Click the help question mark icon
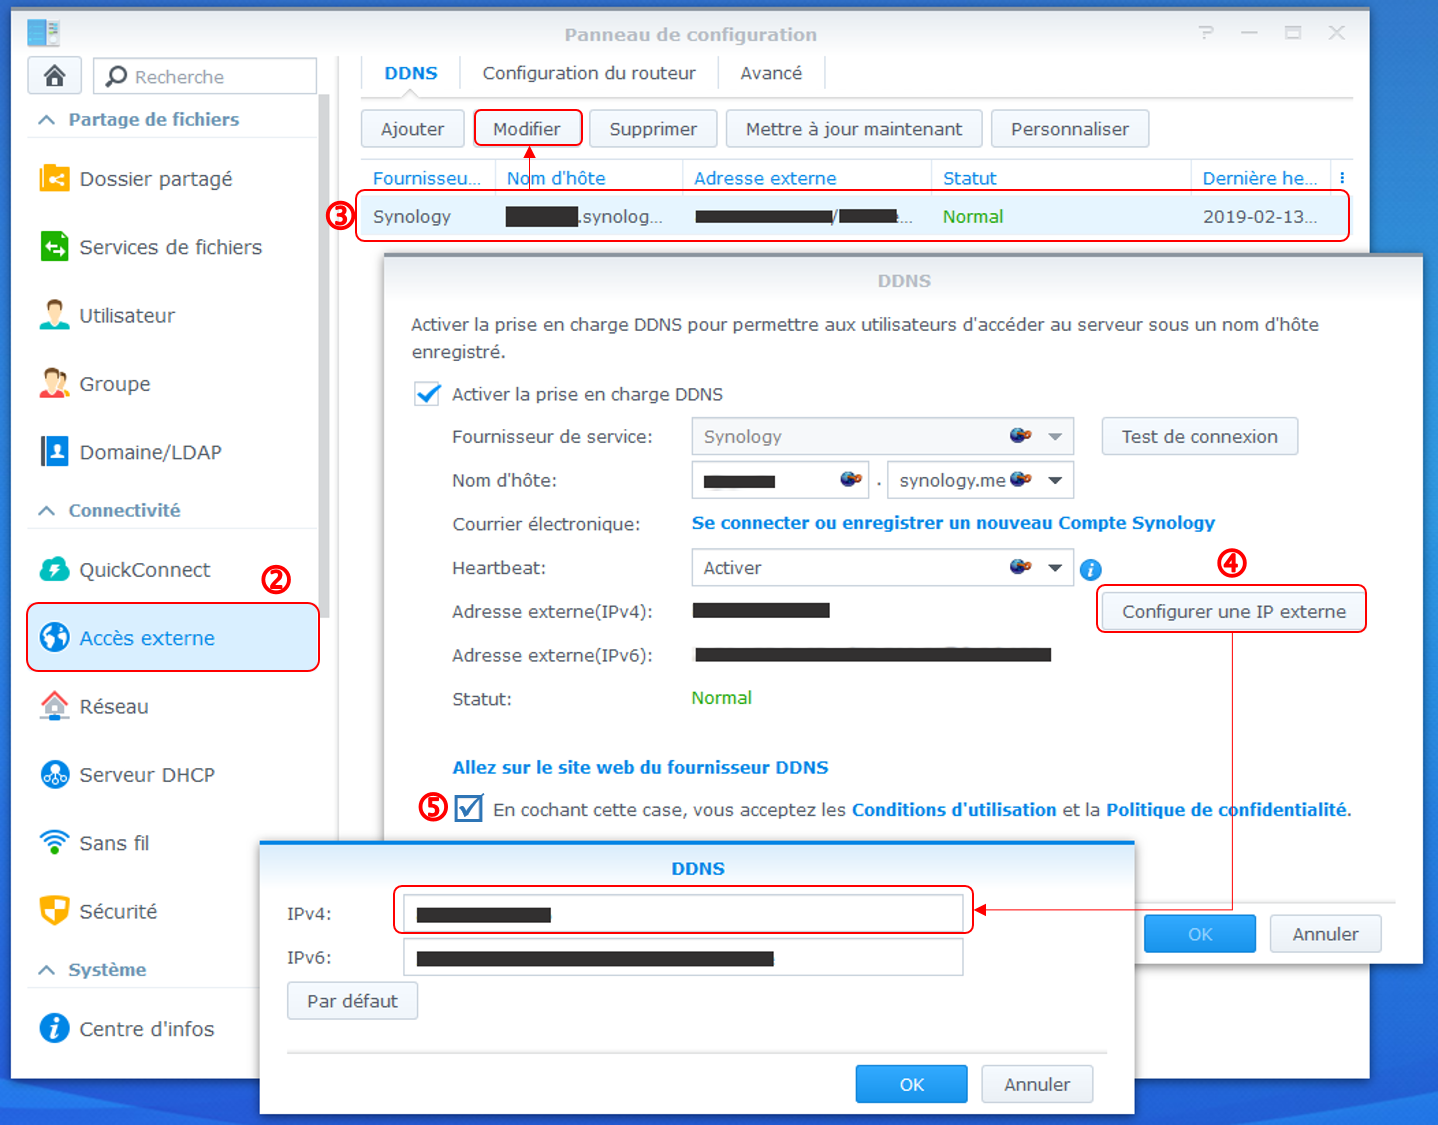1438x1125 pixels. click(x=1207, y=33)
